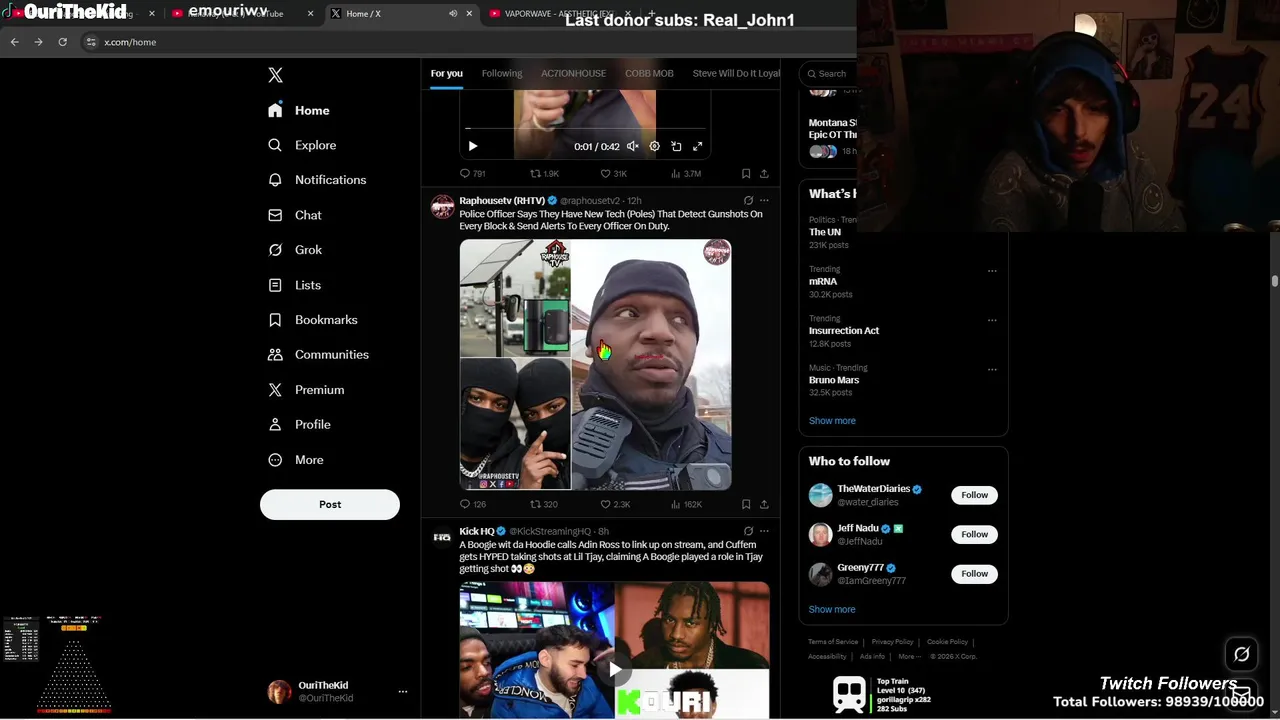Repost Raphousetv post with 320 reposts
The image size is (1280, 720).
[x=544, y=505]
